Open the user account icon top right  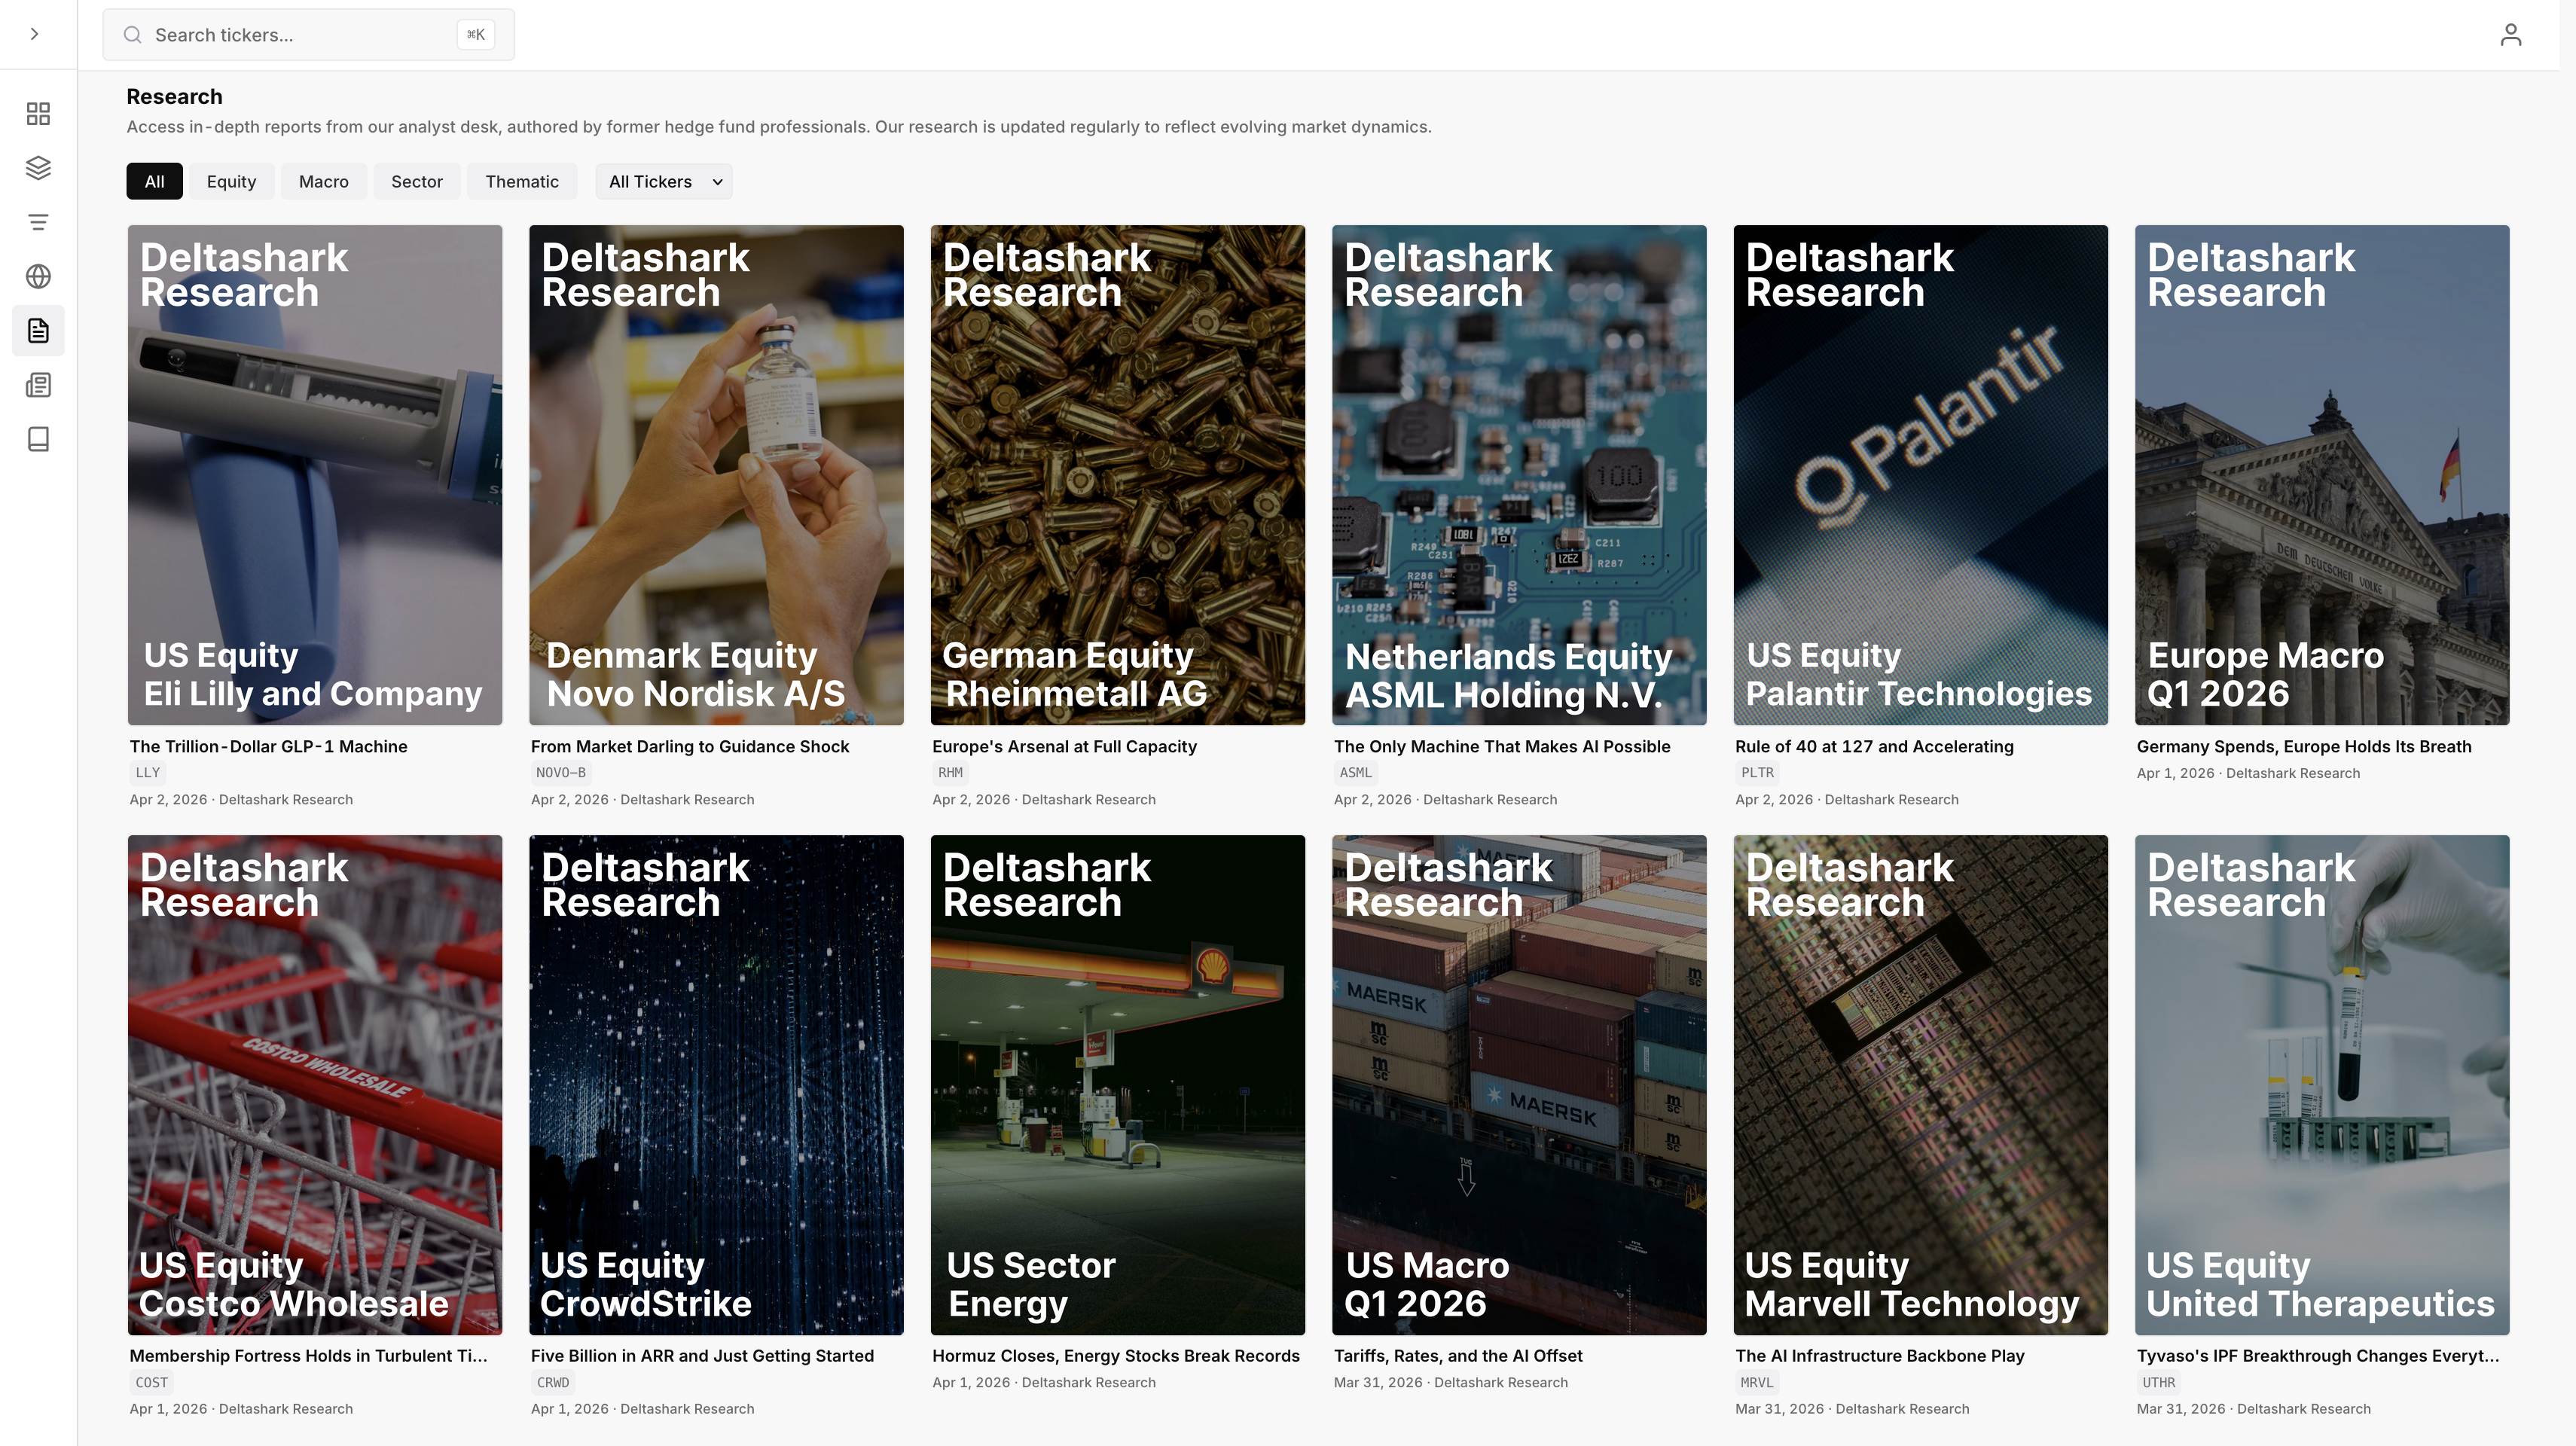(x=2512, y=34)
